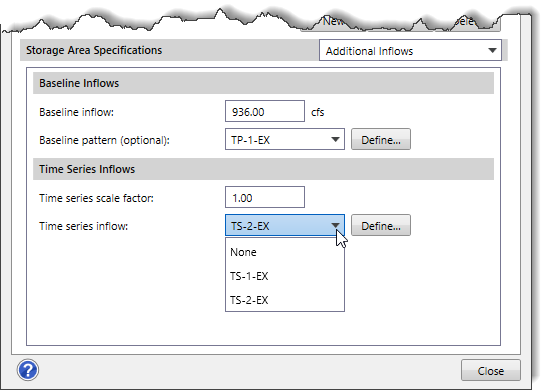Click the 'Time series inflow:' label
The image size is (546, 390).
tap(84, 226)
